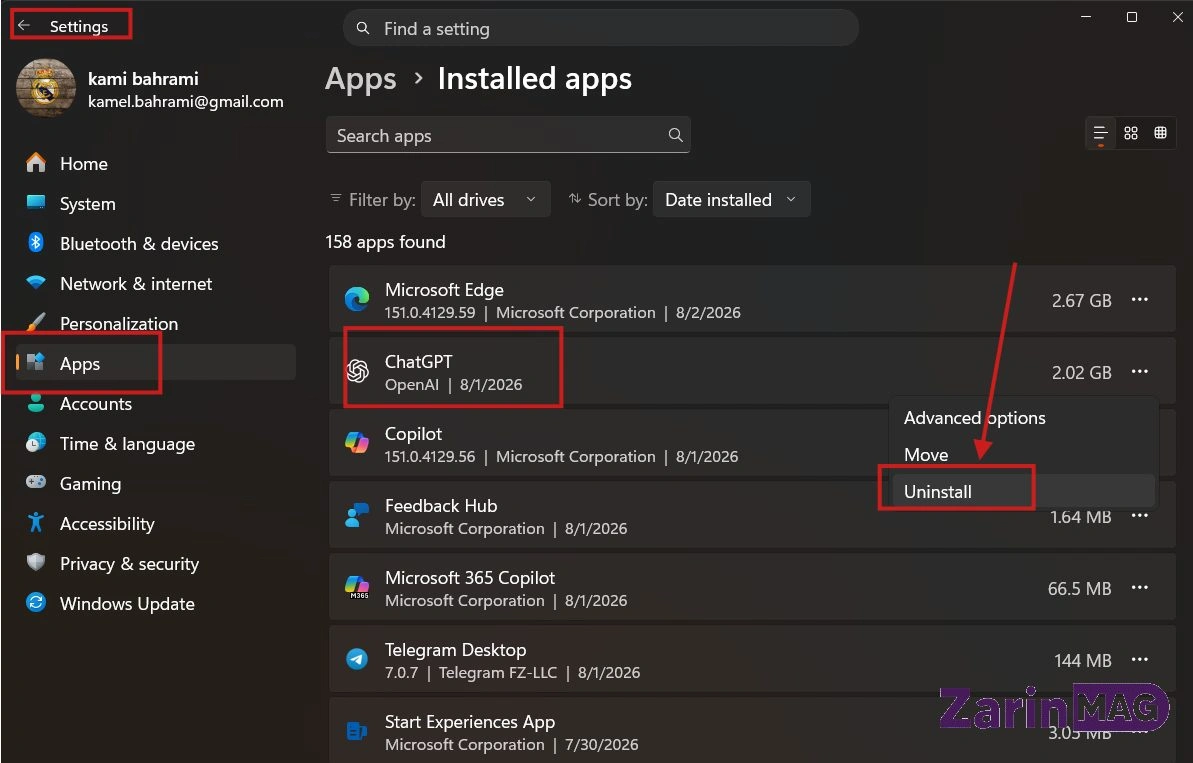Viewport: 1193px width, 763px height.
Task: Click the Start Experiences App icon
Action: 357,731
